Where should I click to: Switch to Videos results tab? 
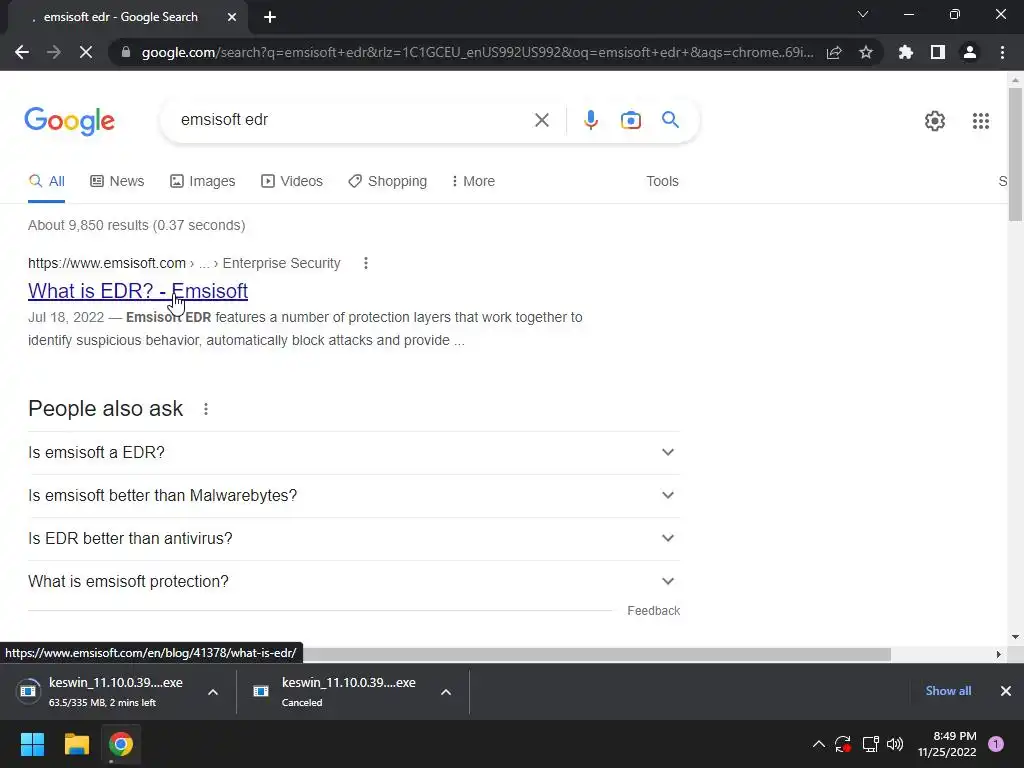click(292, 182)
